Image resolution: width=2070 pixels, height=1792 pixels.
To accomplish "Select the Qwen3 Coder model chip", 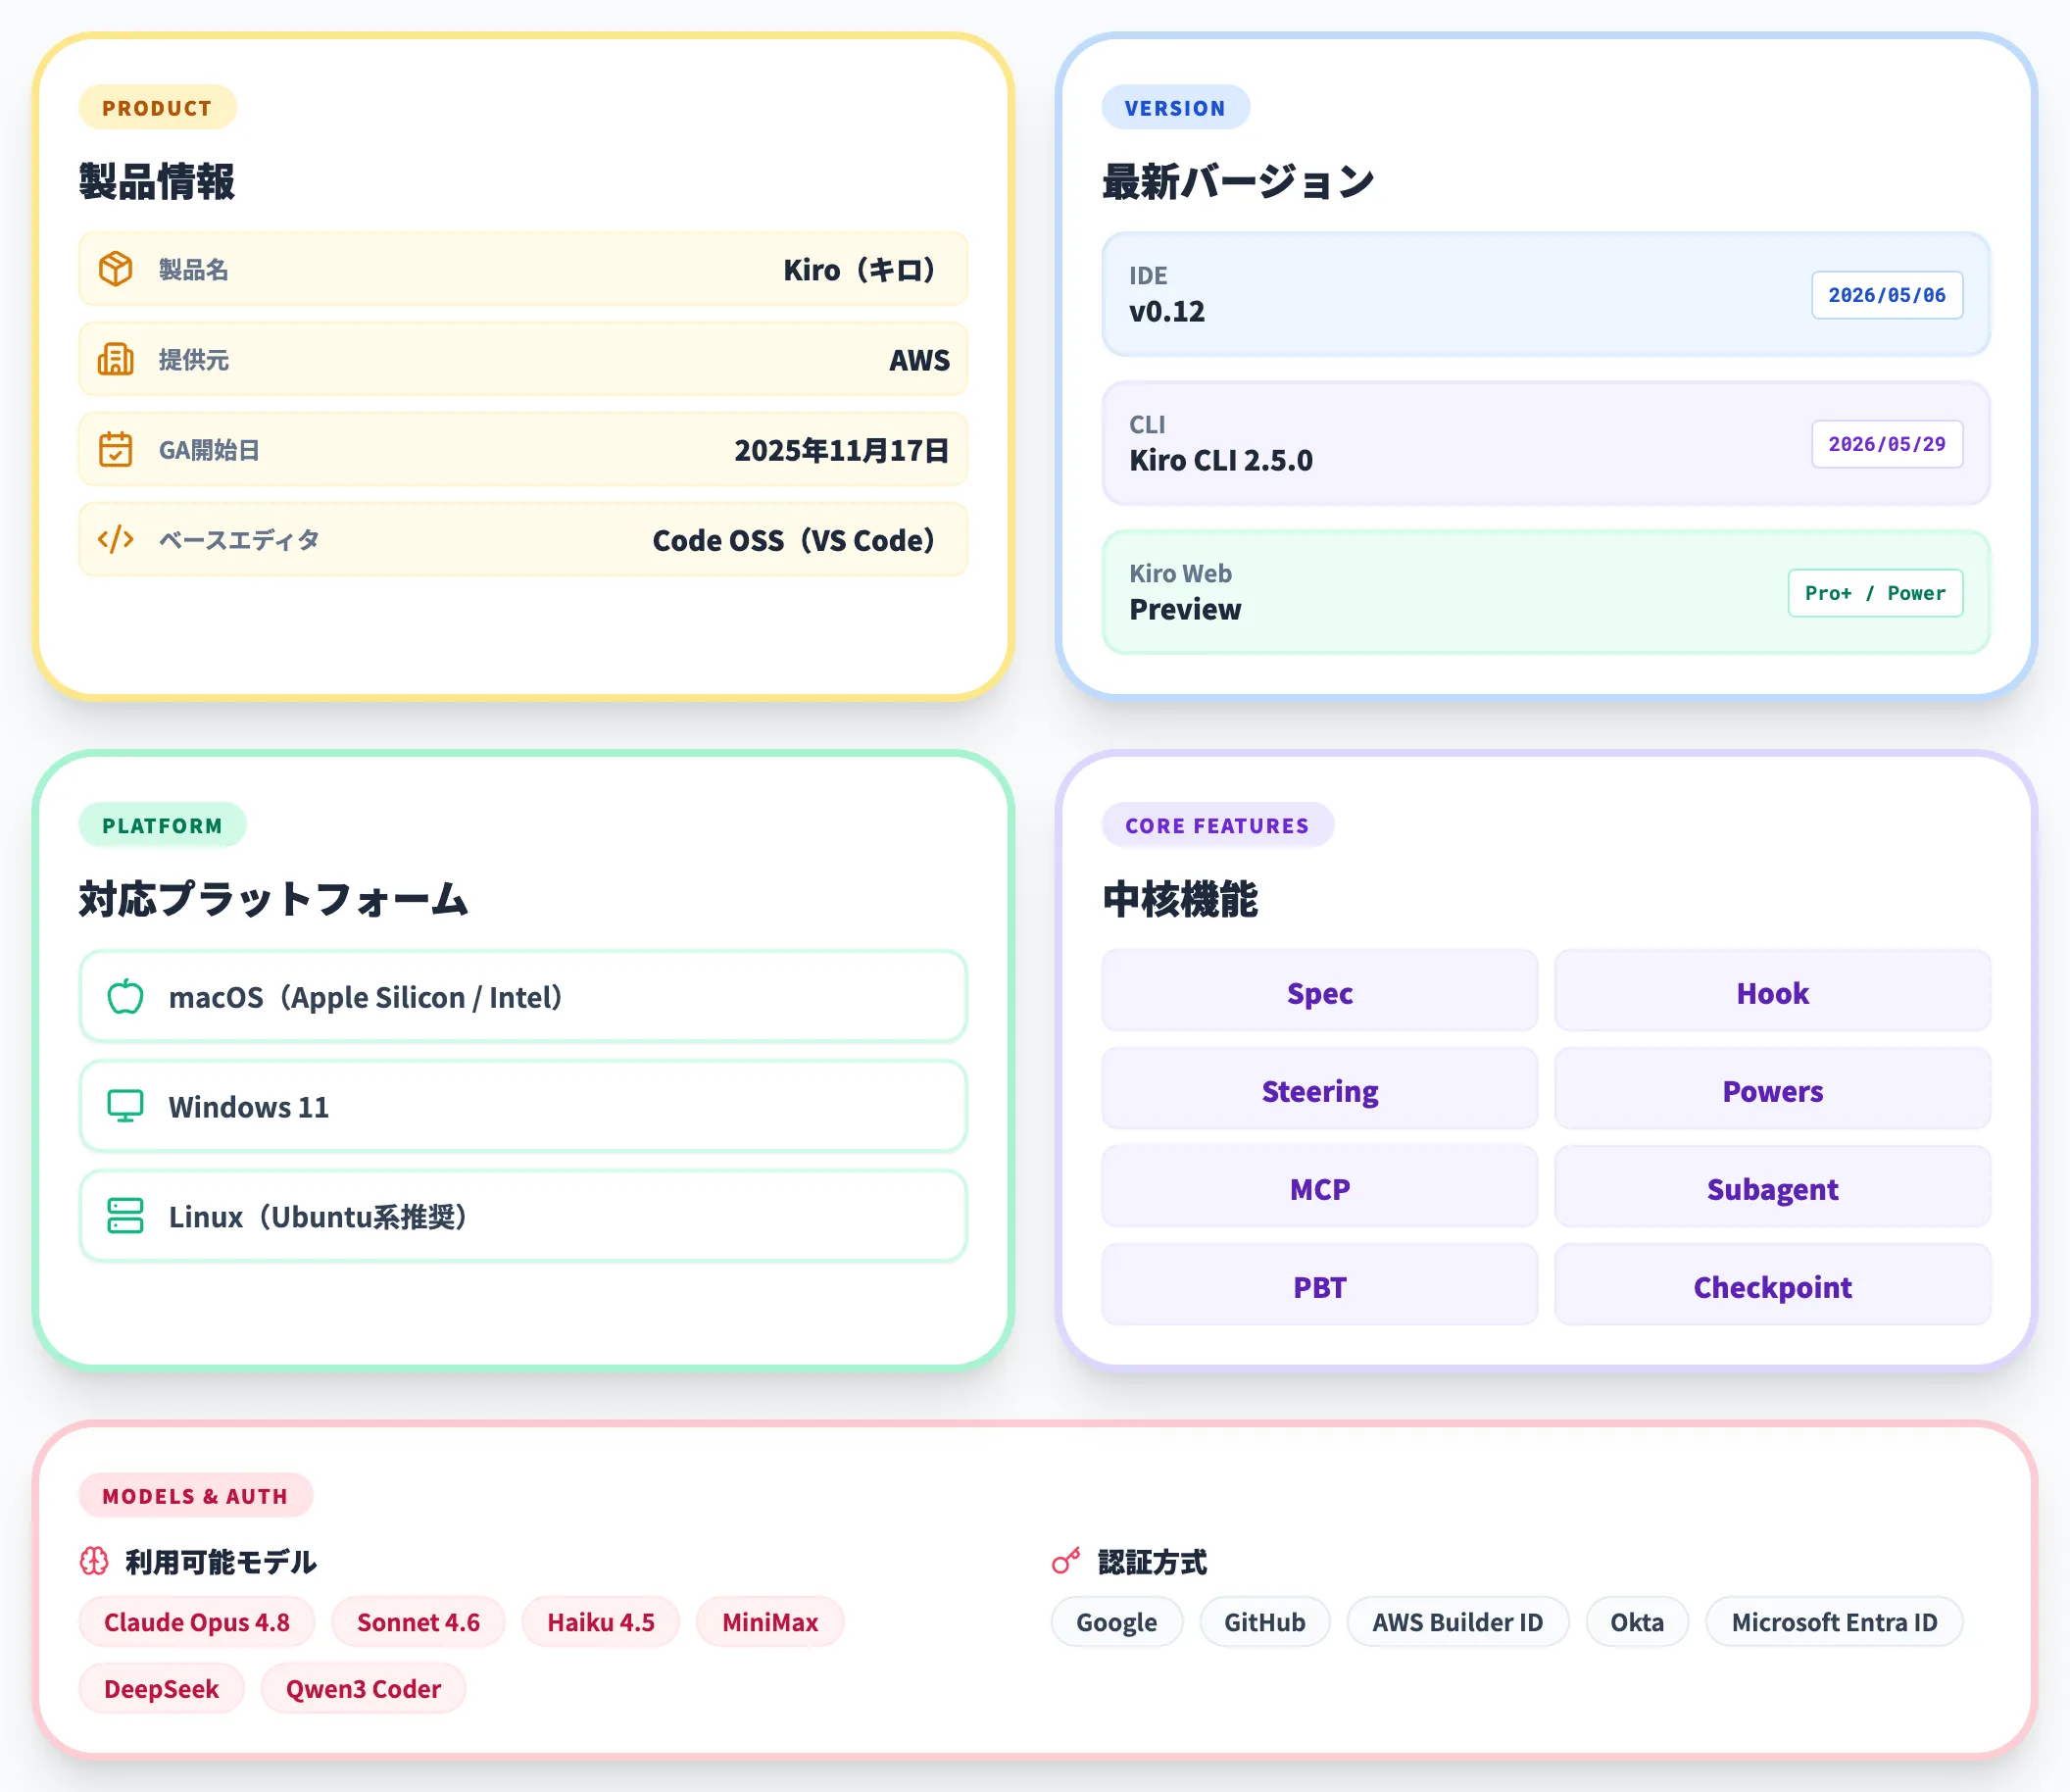I will coord(363,1689).
